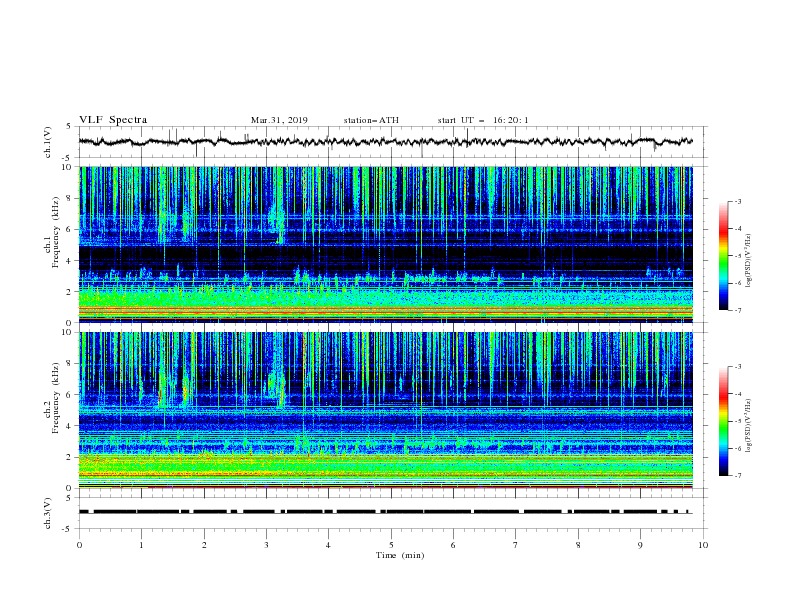The height and width of the screenshot is (612, 792).
Task: Click the '-5' tick on ch.1 voltage axis
Action: pos(67,158)
